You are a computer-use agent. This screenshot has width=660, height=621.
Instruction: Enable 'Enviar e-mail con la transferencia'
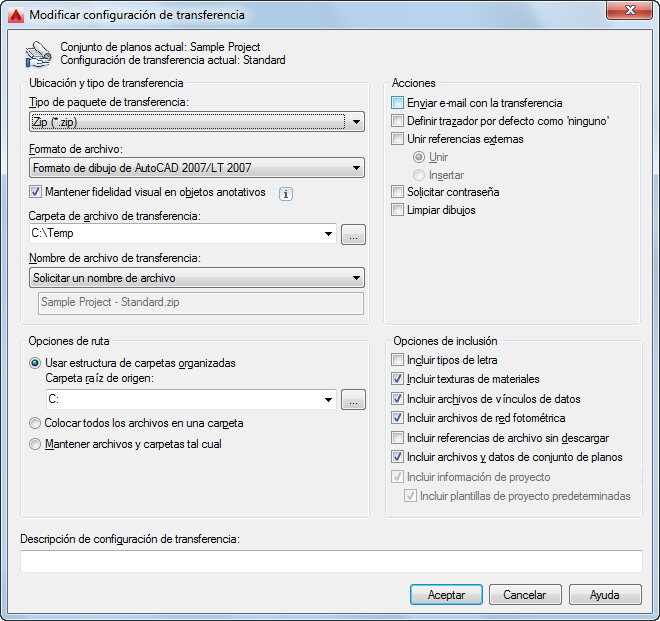coord(397,103)
